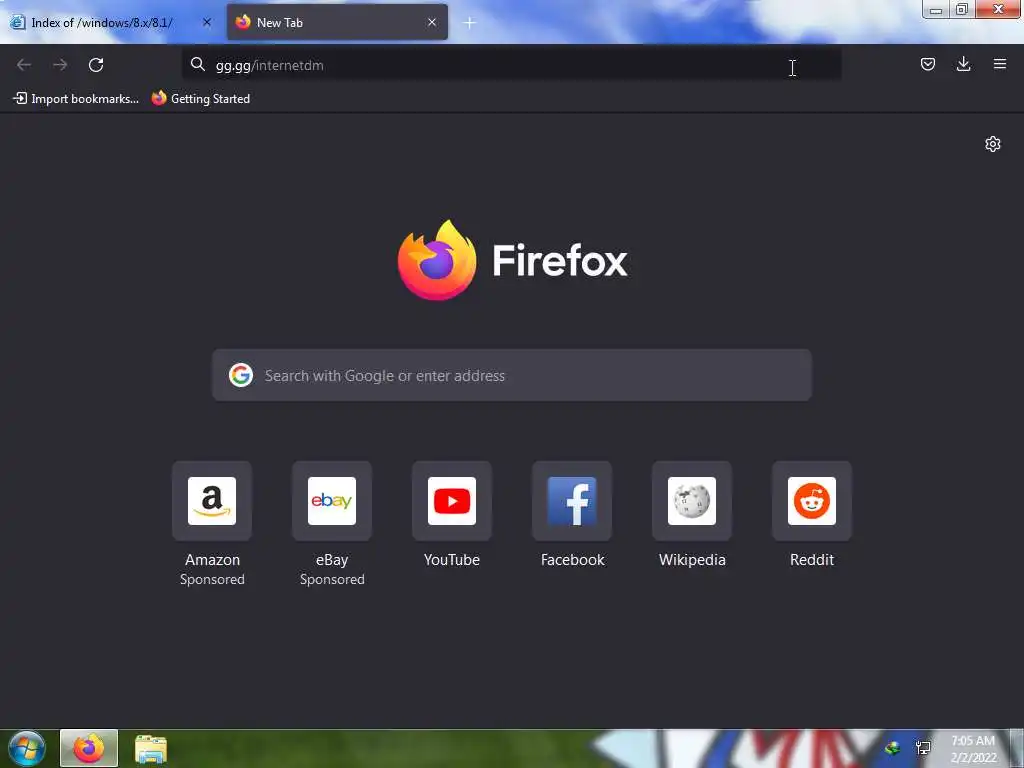The width and height of the screenshot is (1024, 768).
Task: Minimize the Firefox window
Action: pos(935,10)
